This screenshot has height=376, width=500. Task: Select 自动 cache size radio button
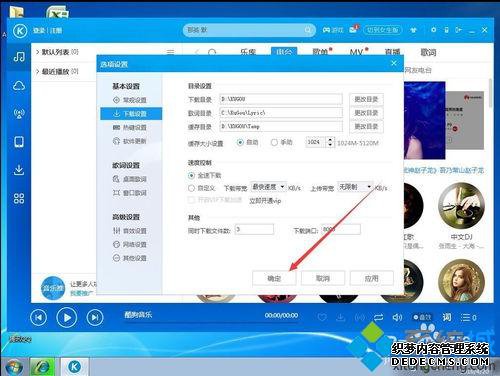coord(240,142)
